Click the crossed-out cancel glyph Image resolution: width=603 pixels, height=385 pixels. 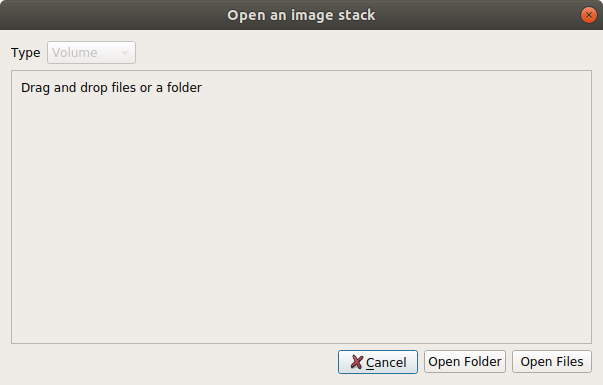click(356, 362)
